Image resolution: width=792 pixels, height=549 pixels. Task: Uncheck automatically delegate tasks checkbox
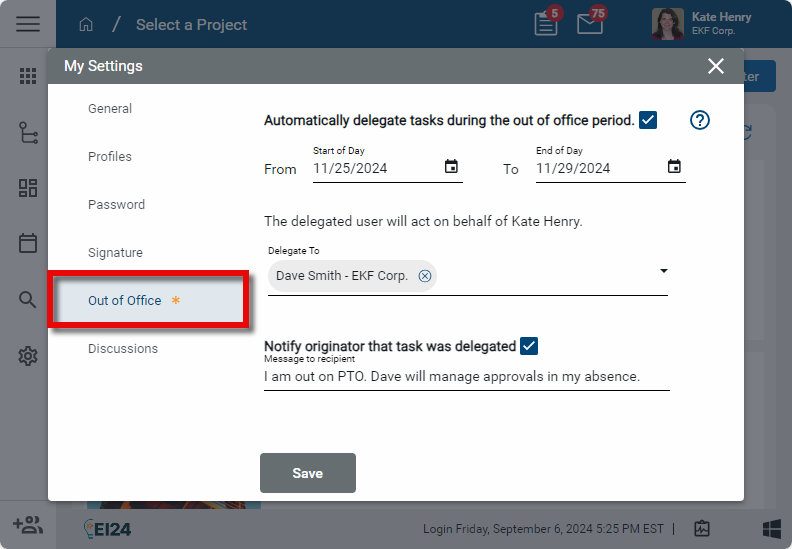pyautogui.click(x=648, y=120)
